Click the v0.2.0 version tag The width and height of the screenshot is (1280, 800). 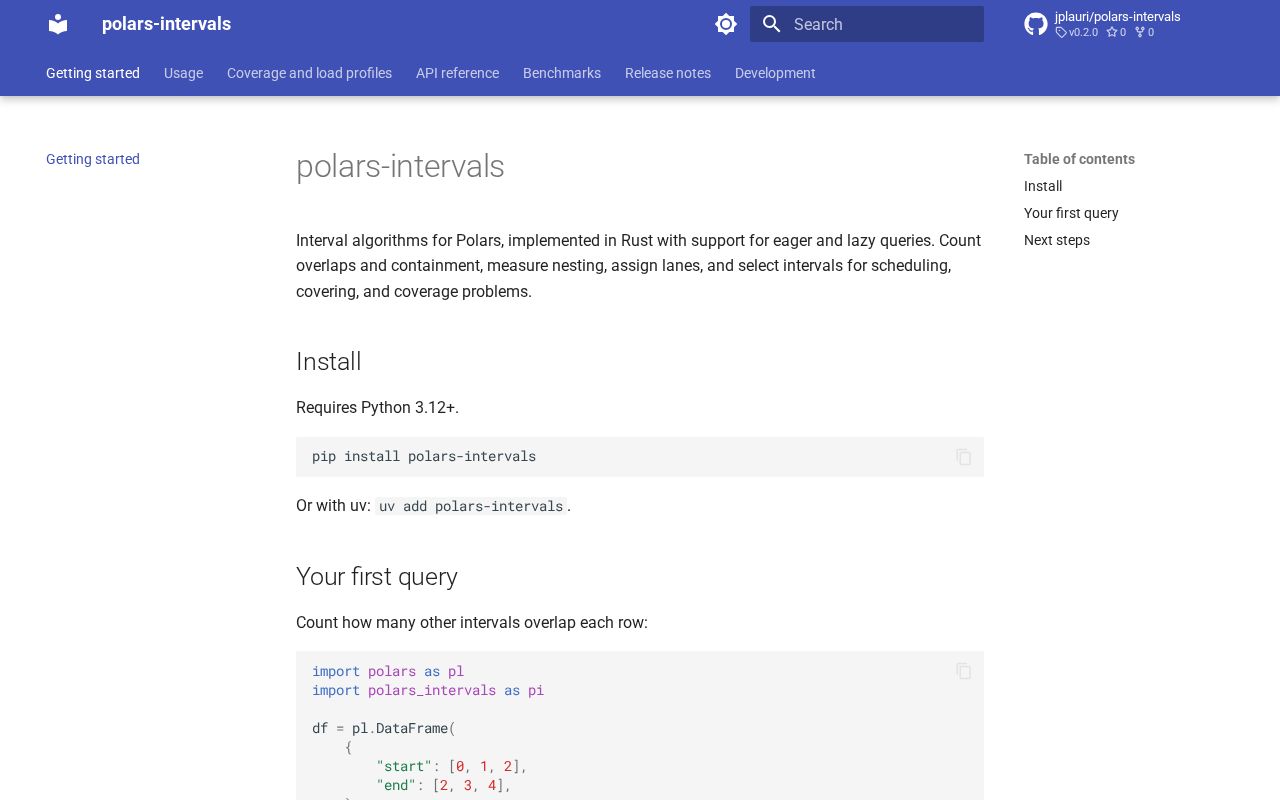(1076, 32)
